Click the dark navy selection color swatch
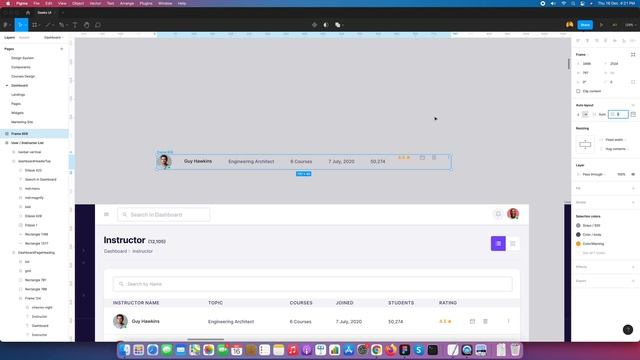Viewport: 640px width, 360px height. 578,235
